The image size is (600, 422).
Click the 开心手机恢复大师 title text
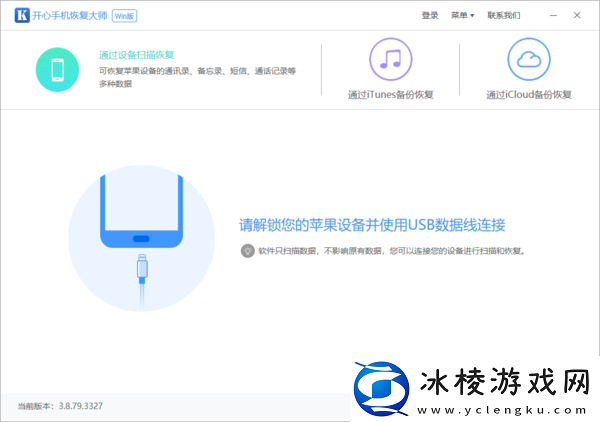70,15
